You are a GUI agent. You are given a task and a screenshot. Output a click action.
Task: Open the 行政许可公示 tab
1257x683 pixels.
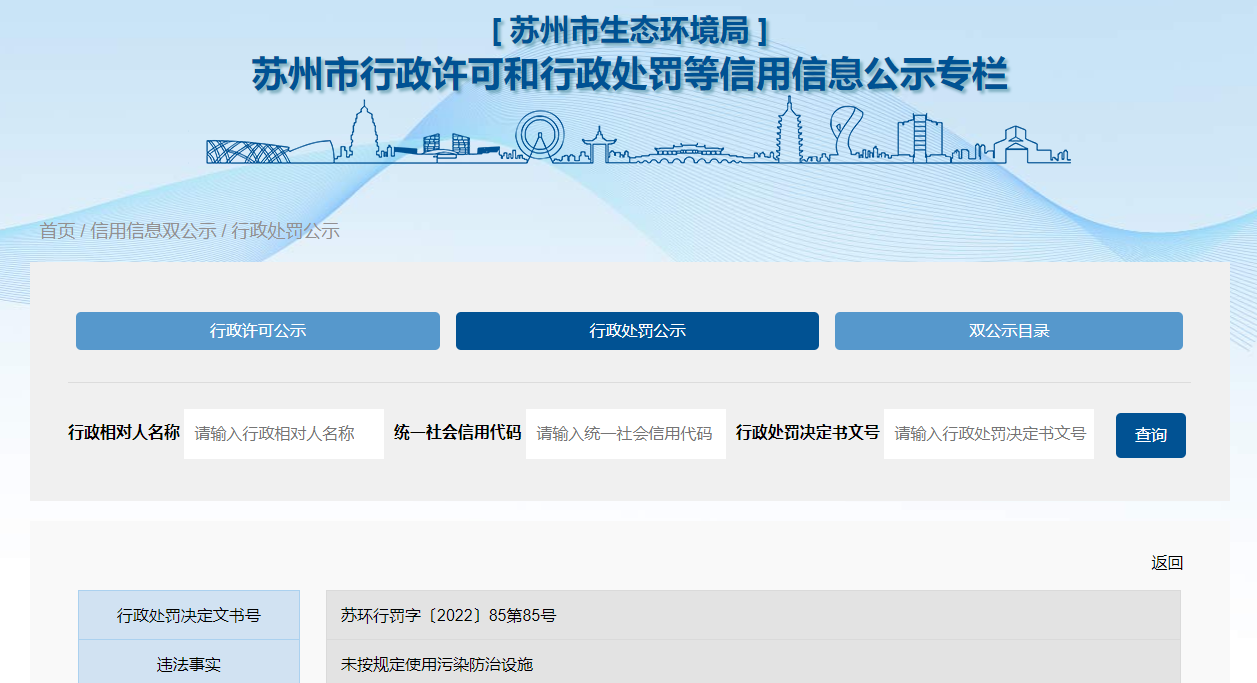click(x=258, y=331)
